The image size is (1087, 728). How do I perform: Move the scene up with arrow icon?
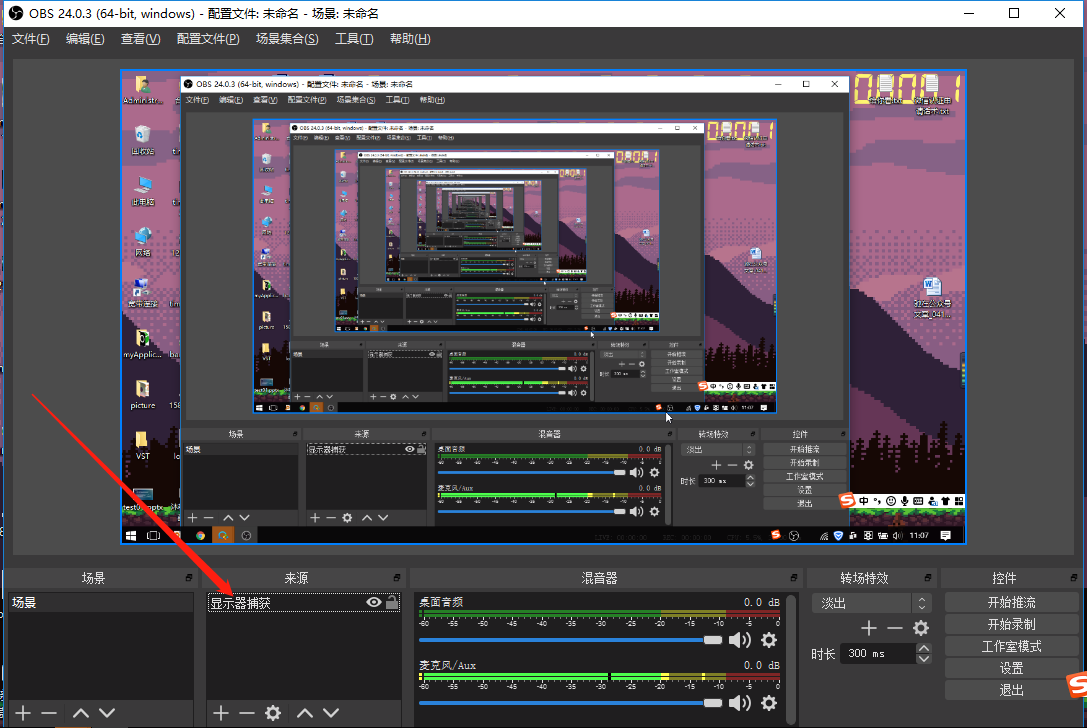(x=80, y=713)
